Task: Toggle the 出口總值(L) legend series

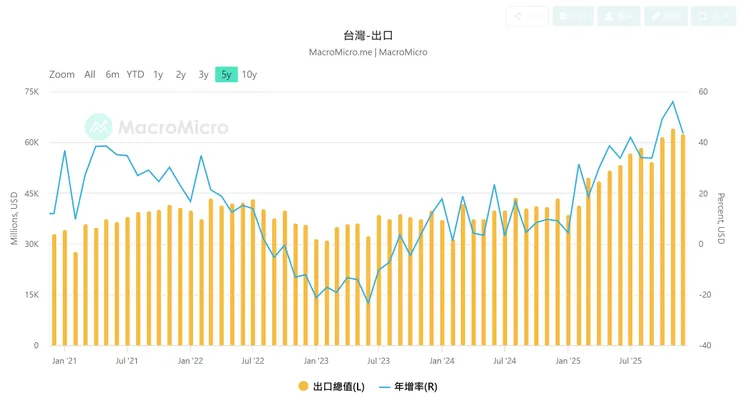Action: (x=332, y=387)
